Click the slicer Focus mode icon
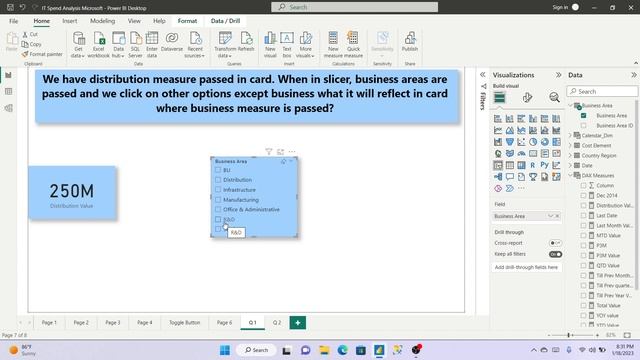The width and height of the screenshot is (640, 360). pyautogui.click(x=280, y=152)
